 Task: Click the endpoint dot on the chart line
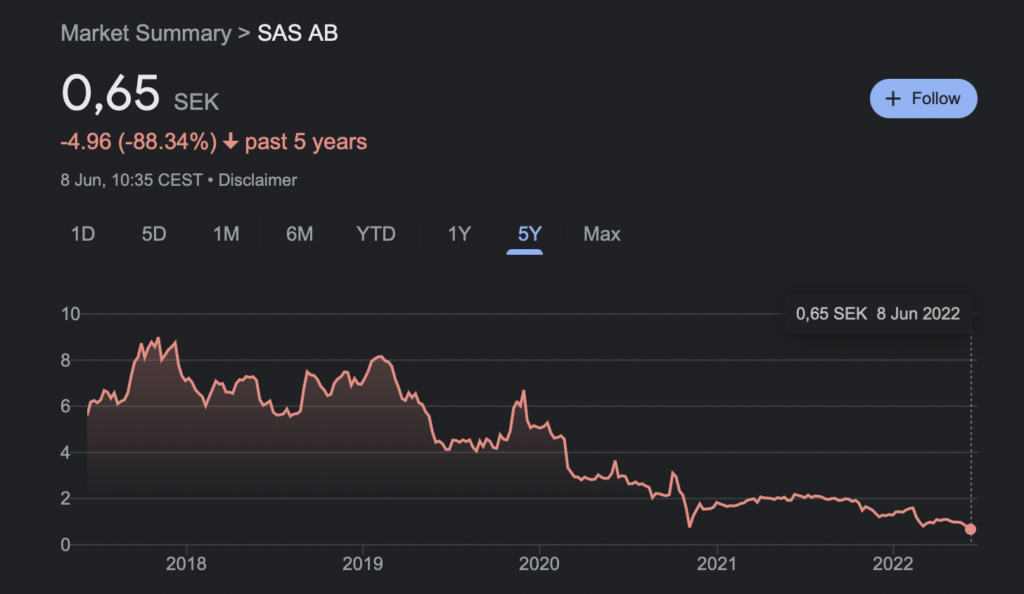pyautogui.click(x=970, y=530)
